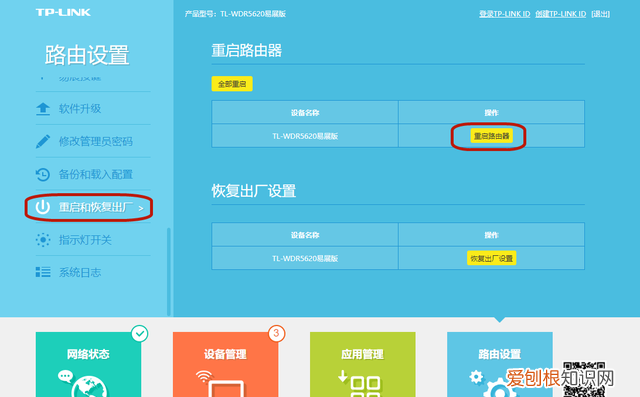The height and width of the screenshot is (397, 640).
Task: Click the pencil icon for admin password
Action: [x=43, y=142]
